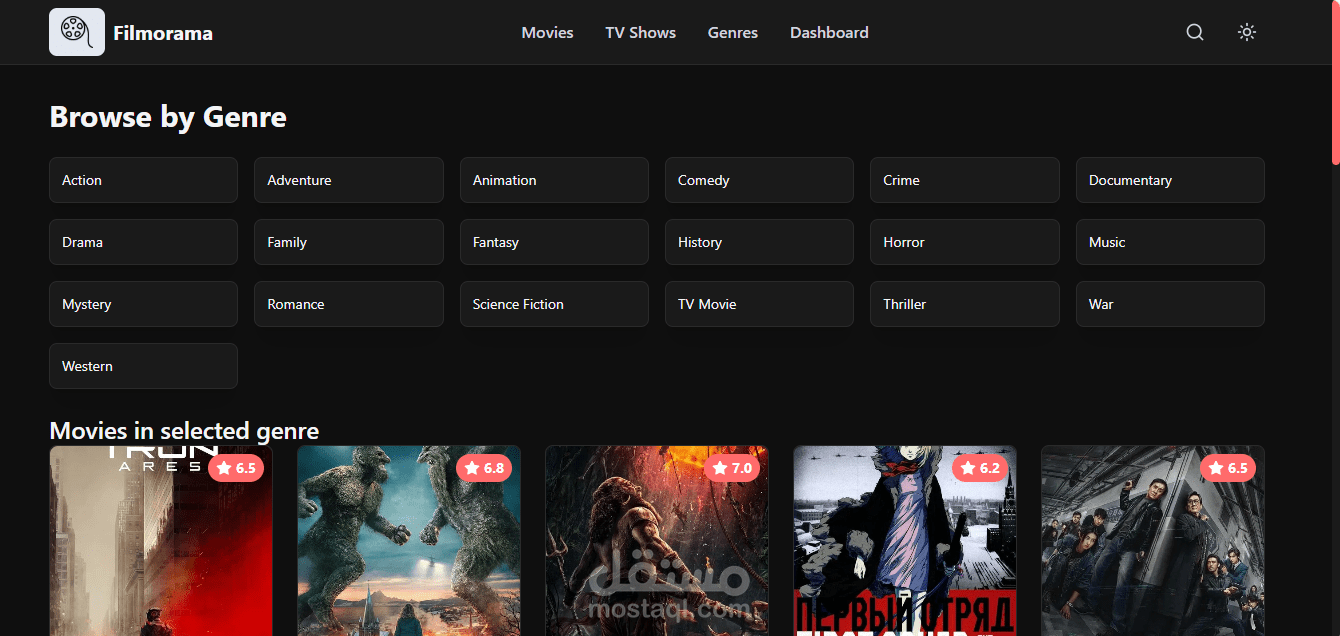Select the Thriller genre
The image size is (1340, 636).
pos(965,304)
